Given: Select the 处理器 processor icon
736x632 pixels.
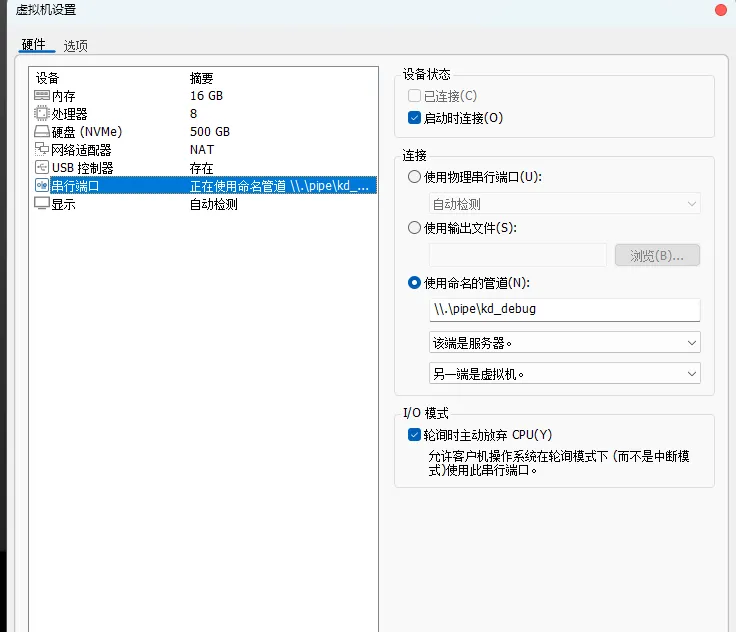Looking at the screenshot, I should (41, 114).
